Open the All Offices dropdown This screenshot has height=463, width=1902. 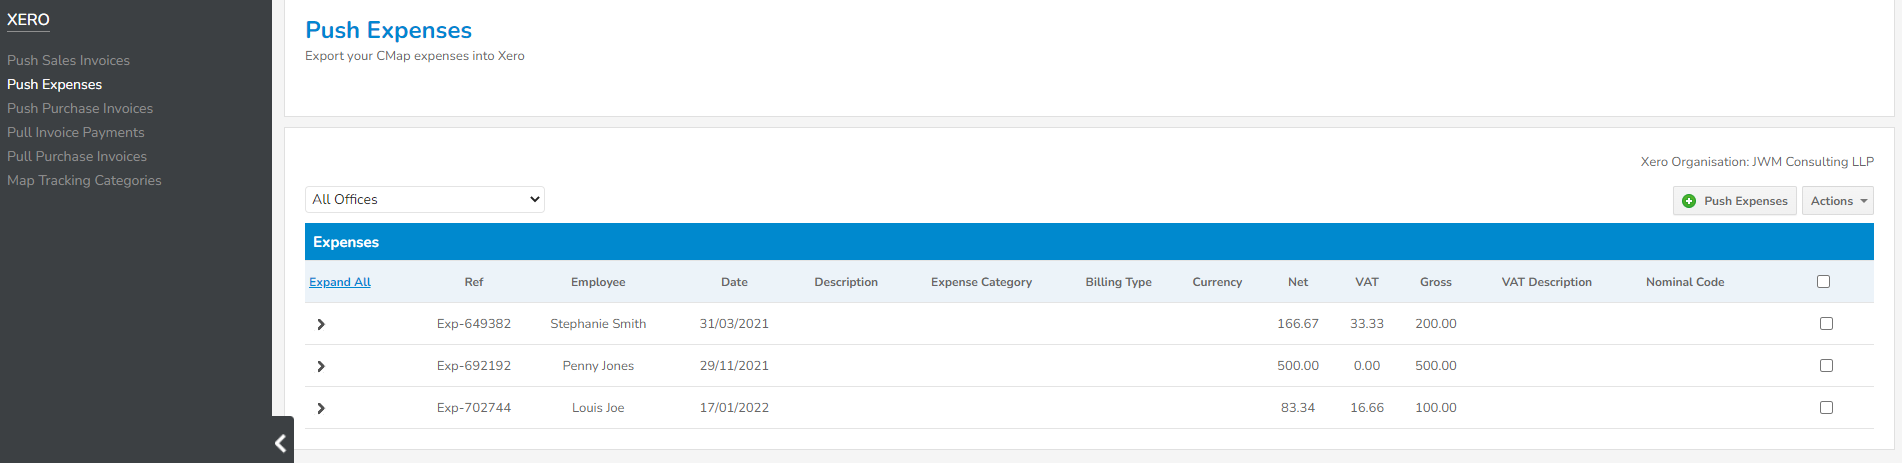pyautogui.click(x=425, y=199)
